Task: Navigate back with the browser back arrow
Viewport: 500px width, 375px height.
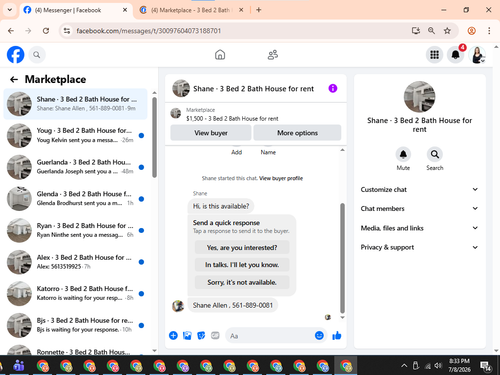Action: pos(11,31)
